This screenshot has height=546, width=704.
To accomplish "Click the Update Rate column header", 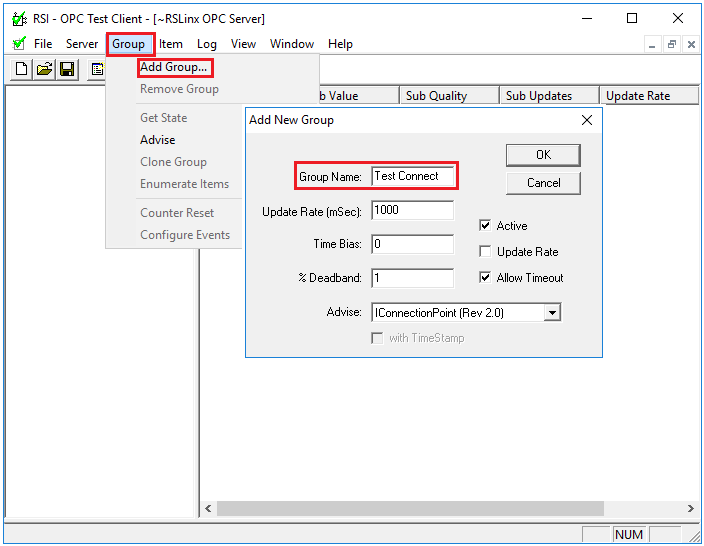I will [649, 96].
